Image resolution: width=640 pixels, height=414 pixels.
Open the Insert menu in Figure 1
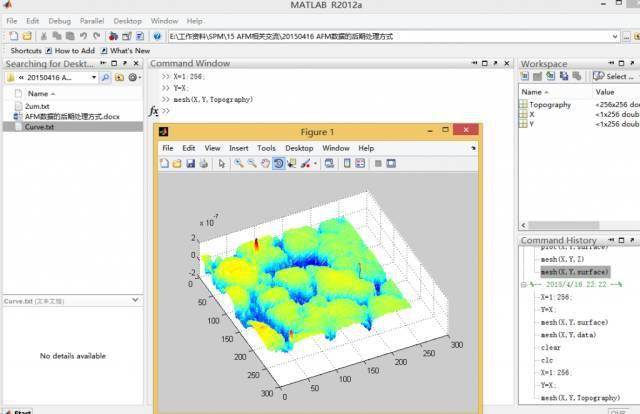pos(238,148)
